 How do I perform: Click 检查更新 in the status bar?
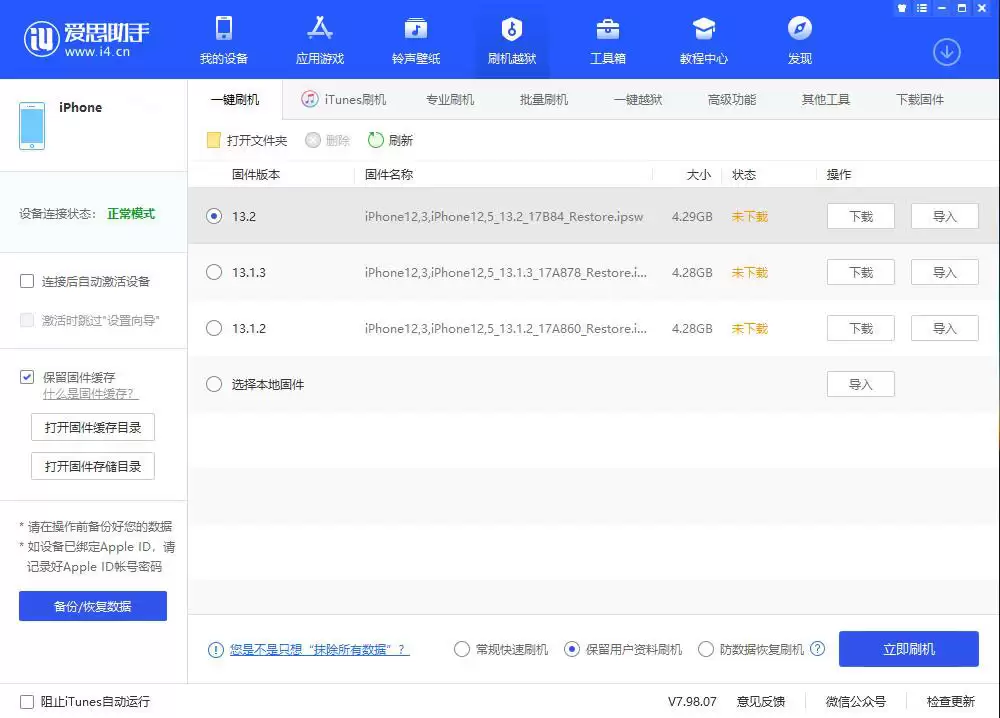[950, 701]
